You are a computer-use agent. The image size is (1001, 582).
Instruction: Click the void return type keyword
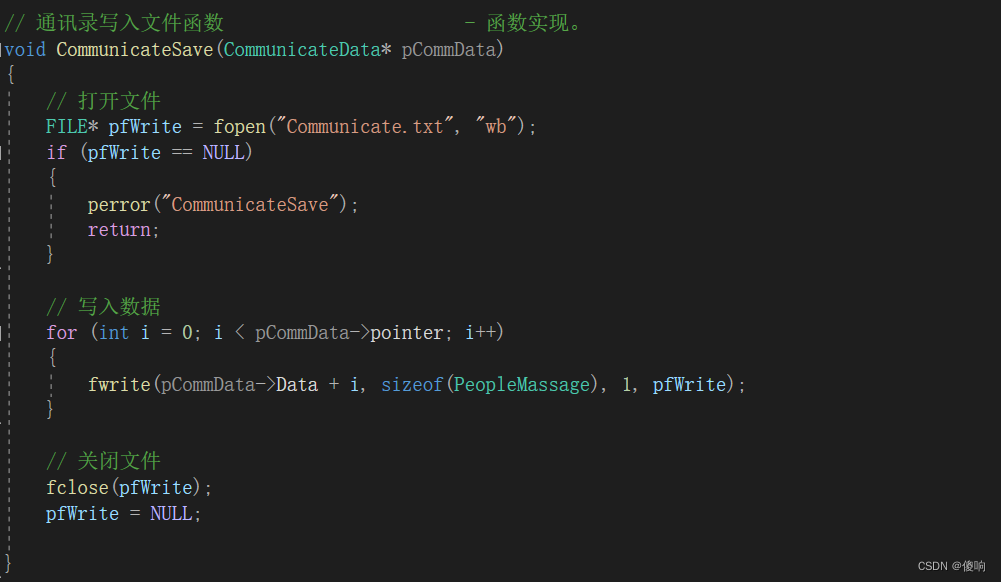(x=28, y=49)
